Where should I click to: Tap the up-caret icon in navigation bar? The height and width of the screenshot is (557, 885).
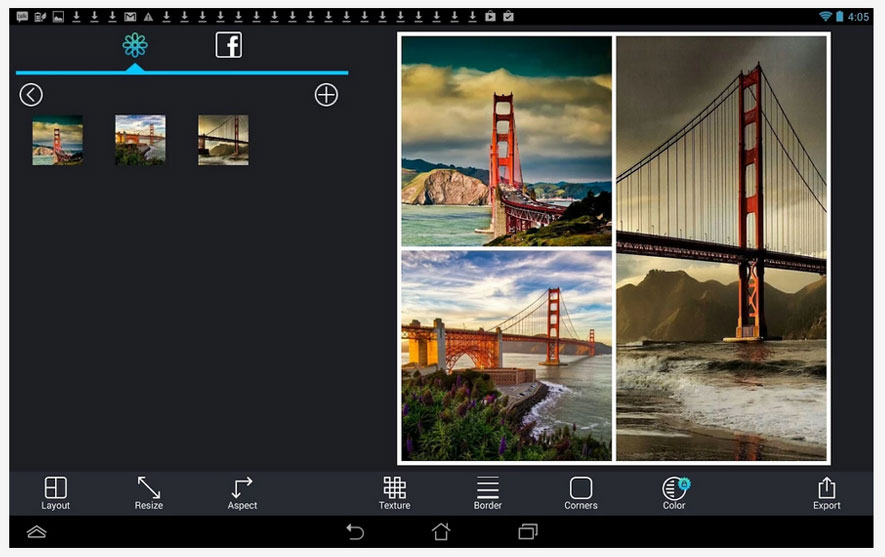[37, 532]
